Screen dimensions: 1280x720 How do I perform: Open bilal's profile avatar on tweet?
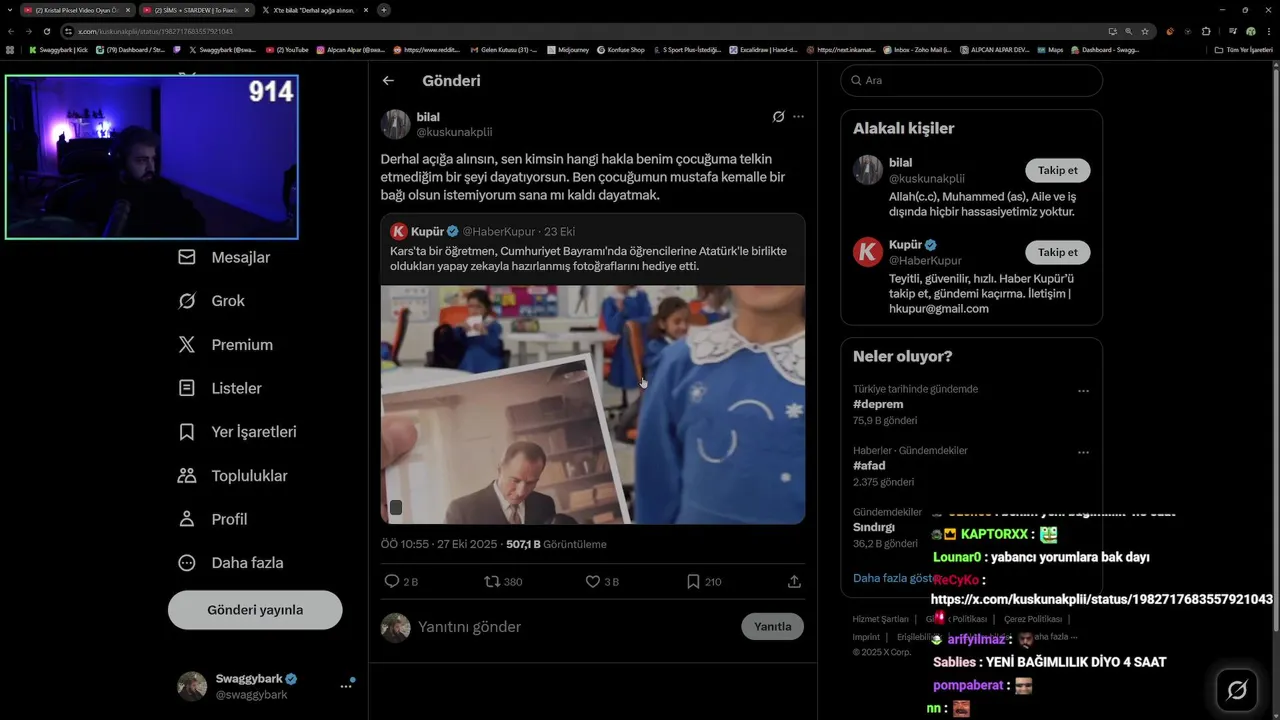pos(395,124)
